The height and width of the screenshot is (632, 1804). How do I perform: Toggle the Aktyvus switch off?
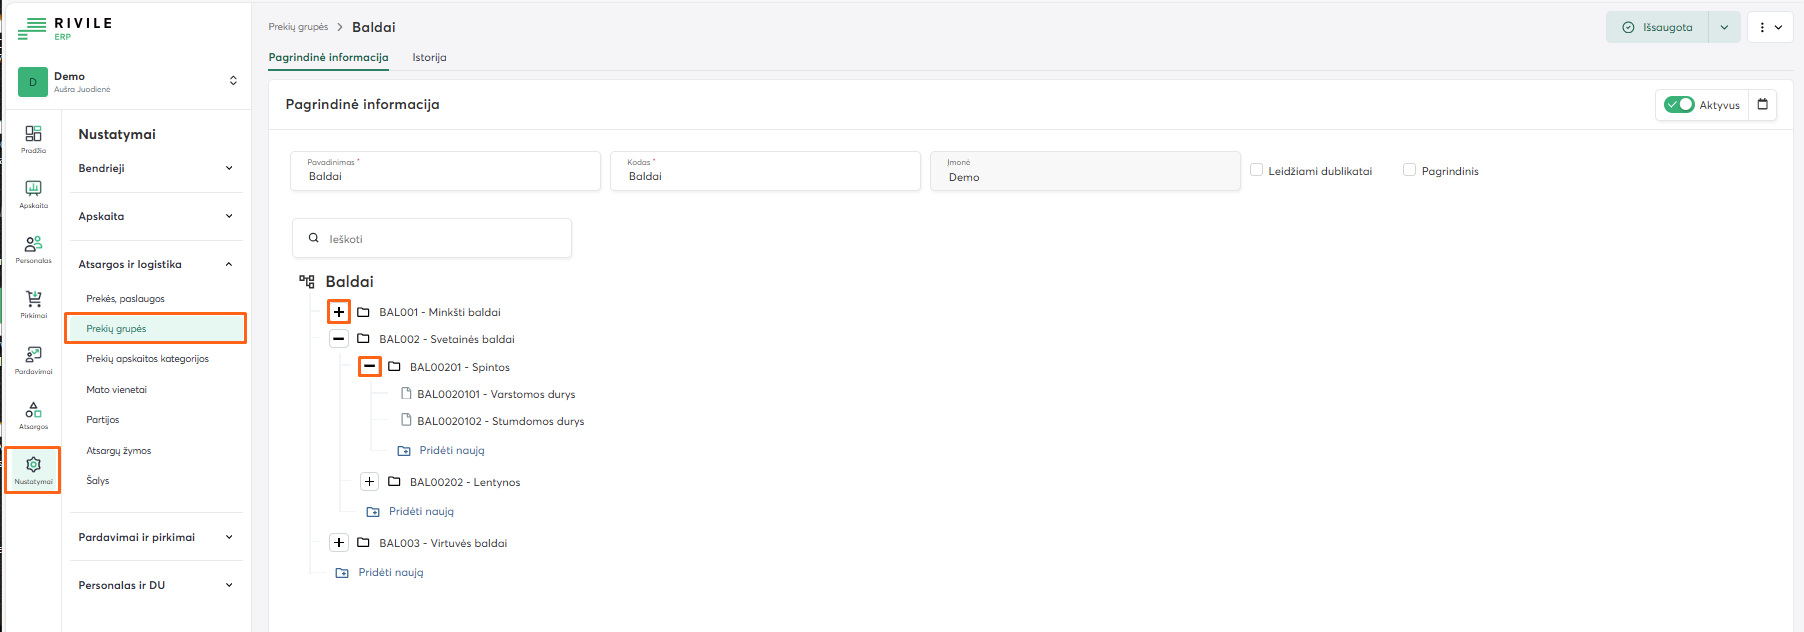[x=1679, y=105]
